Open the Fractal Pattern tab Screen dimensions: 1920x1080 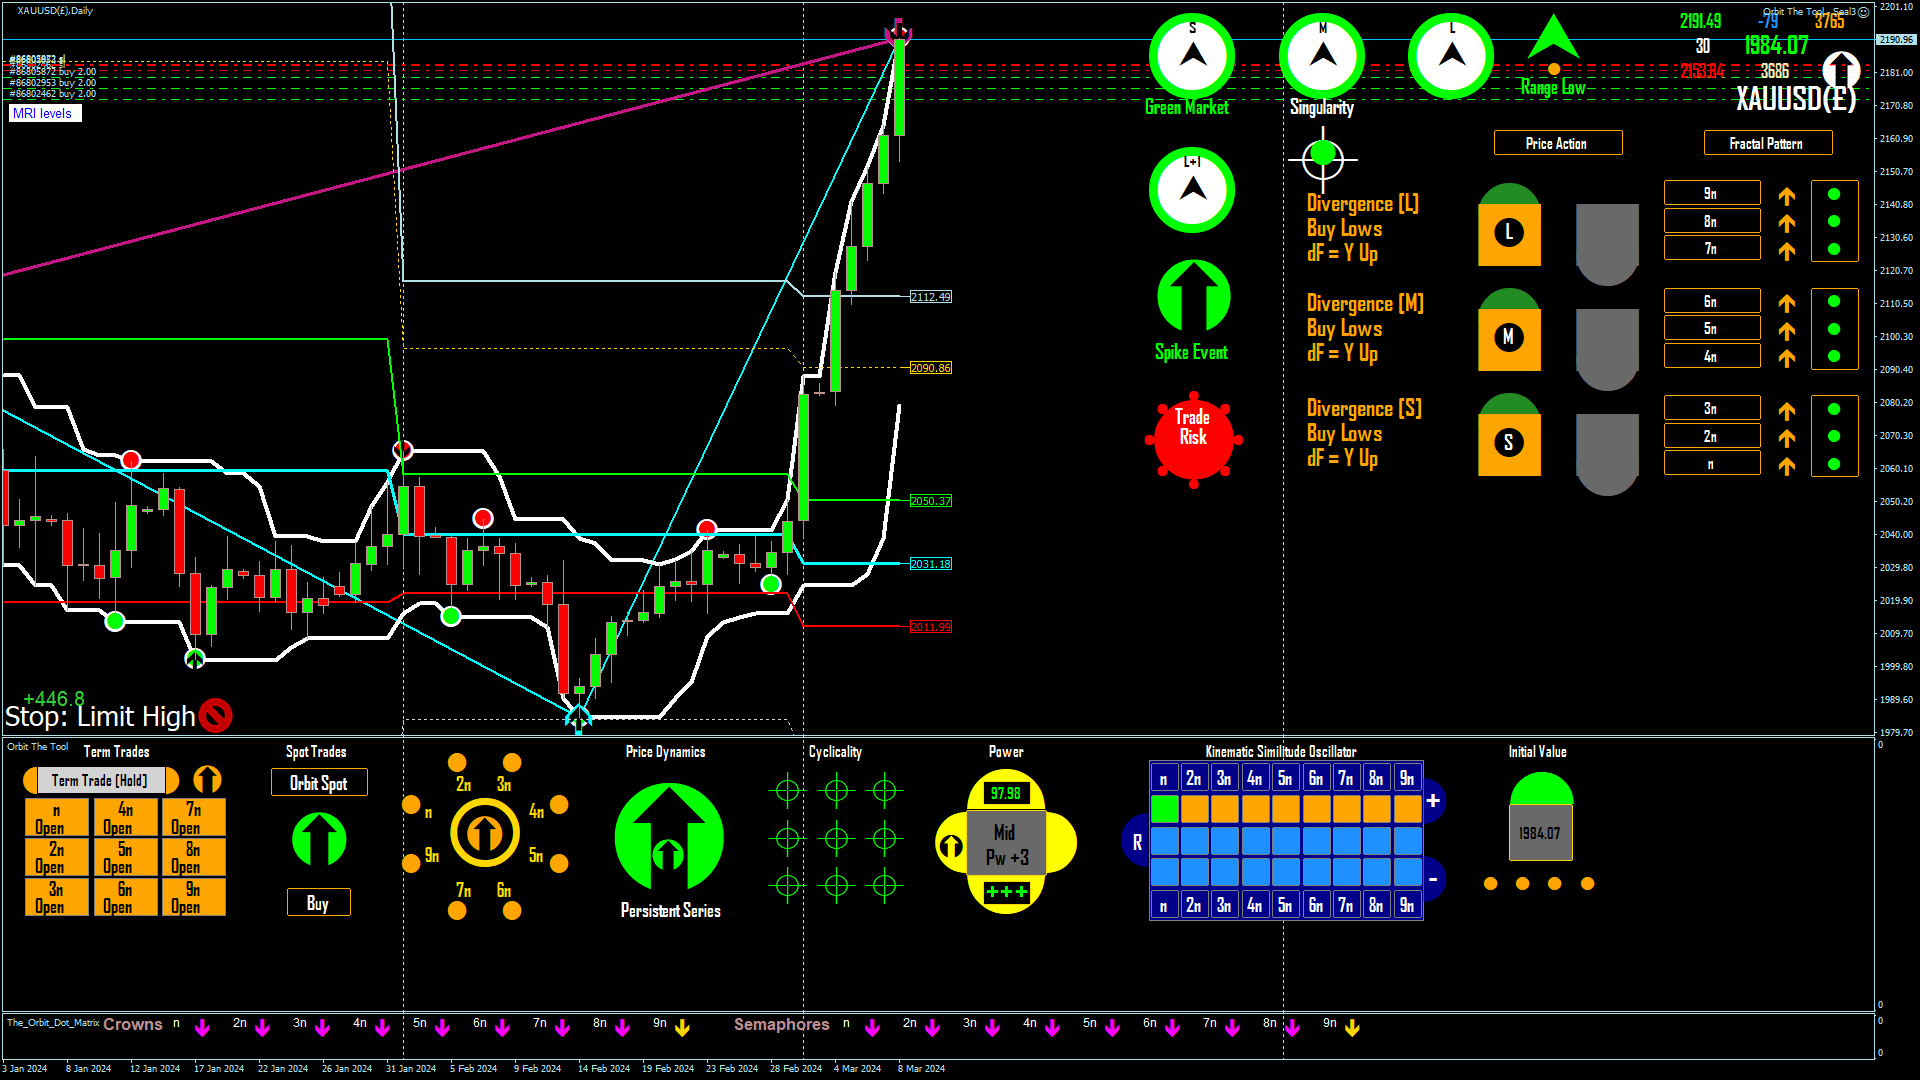[1767, 143]
